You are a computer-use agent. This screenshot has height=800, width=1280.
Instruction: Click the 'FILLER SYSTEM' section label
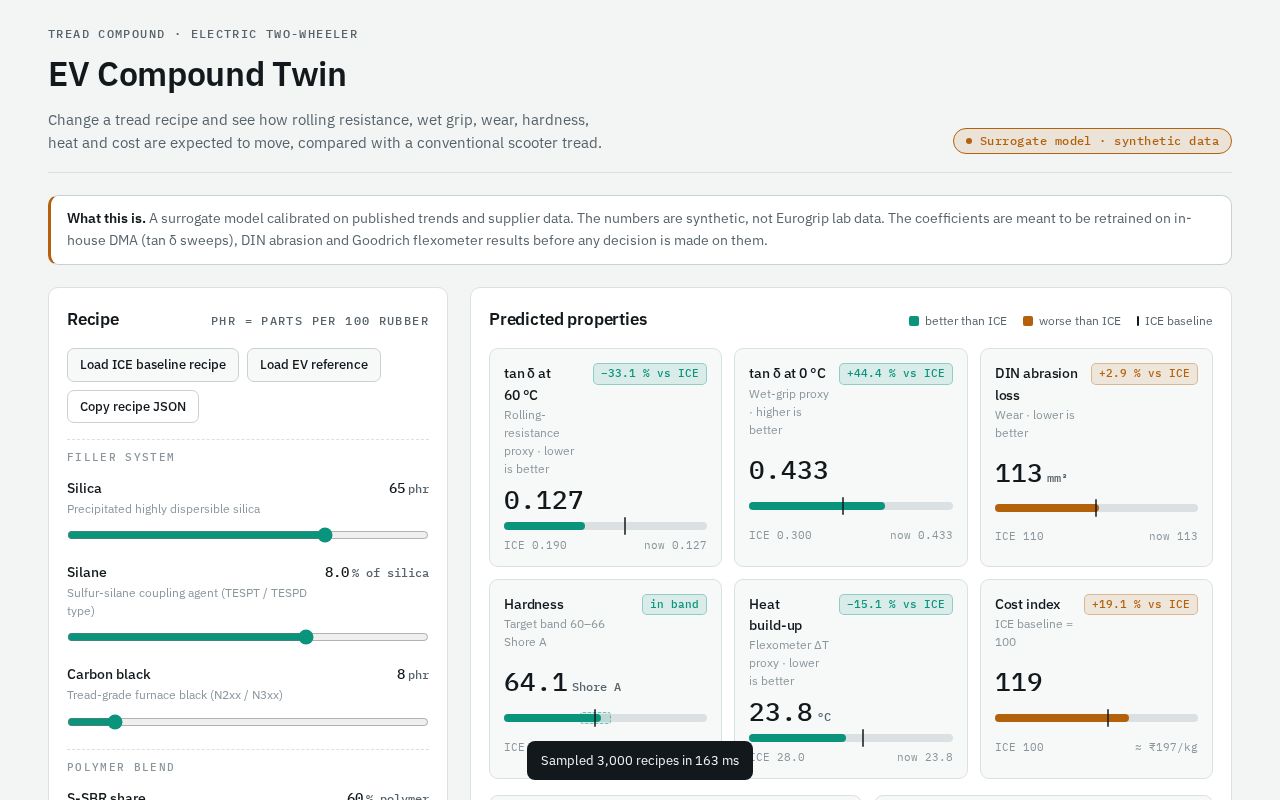point(121,457)
